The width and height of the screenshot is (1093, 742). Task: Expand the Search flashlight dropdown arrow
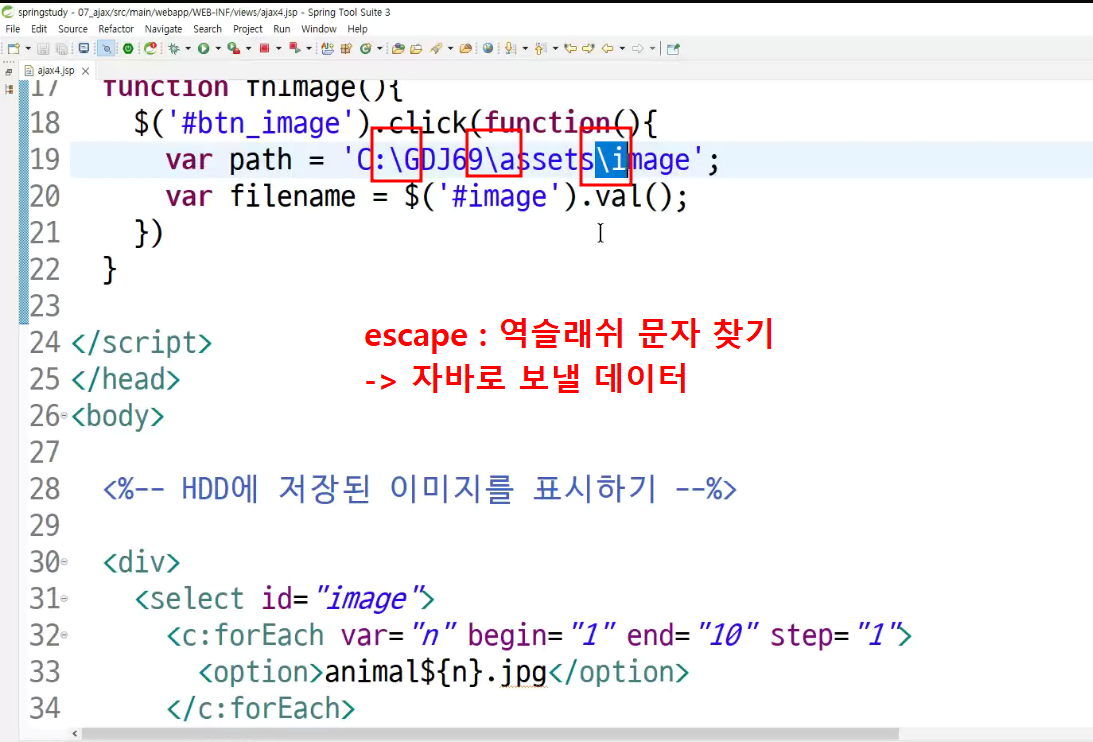450,49
